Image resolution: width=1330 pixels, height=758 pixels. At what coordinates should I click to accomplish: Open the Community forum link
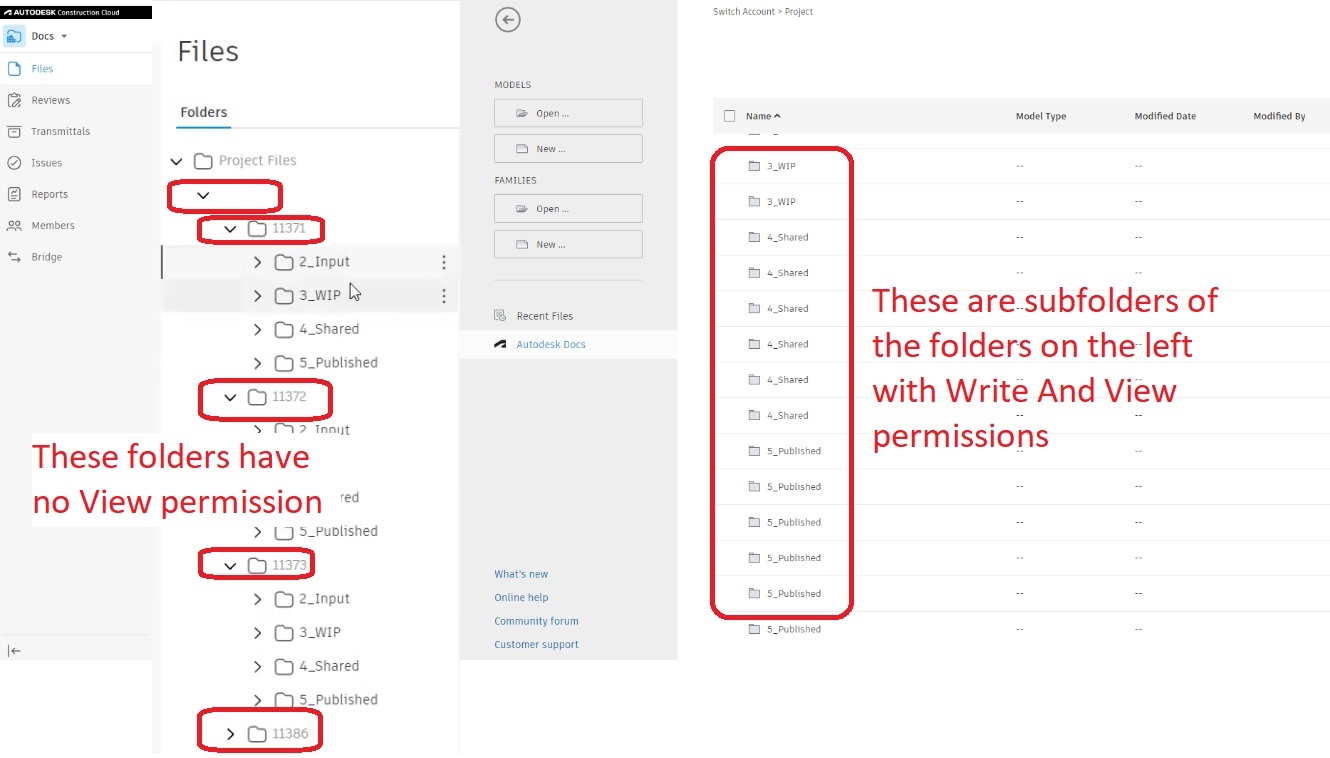[x=536, y=620]
